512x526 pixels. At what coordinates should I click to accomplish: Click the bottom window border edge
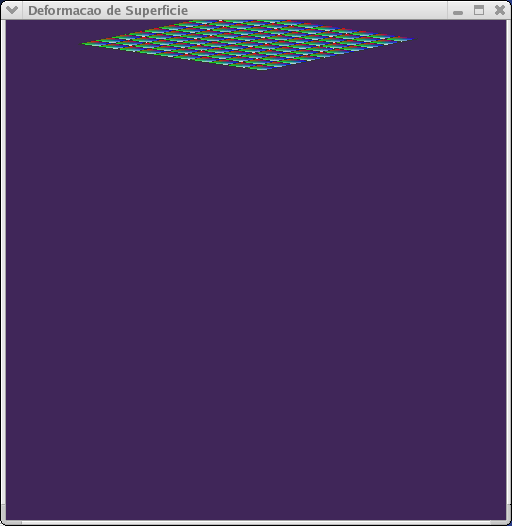point(256,523)
